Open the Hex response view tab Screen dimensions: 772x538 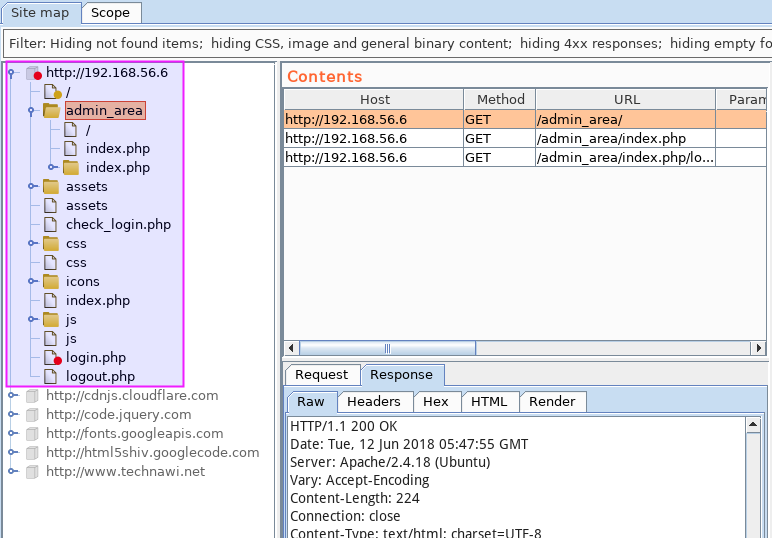click(436, 402)
